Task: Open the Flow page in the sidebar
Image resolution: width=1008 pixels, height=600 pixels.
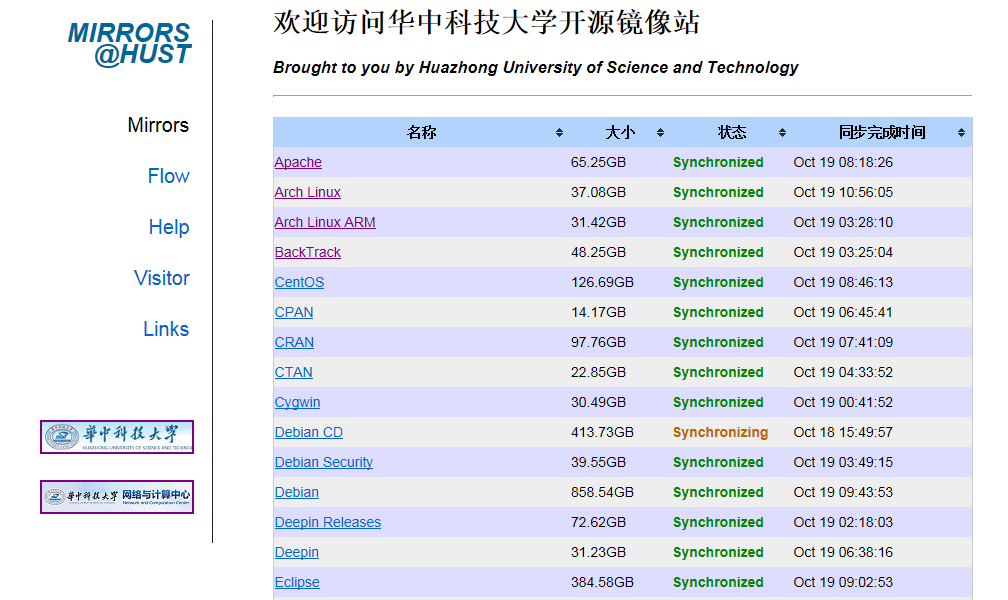Action: [168, 176]
